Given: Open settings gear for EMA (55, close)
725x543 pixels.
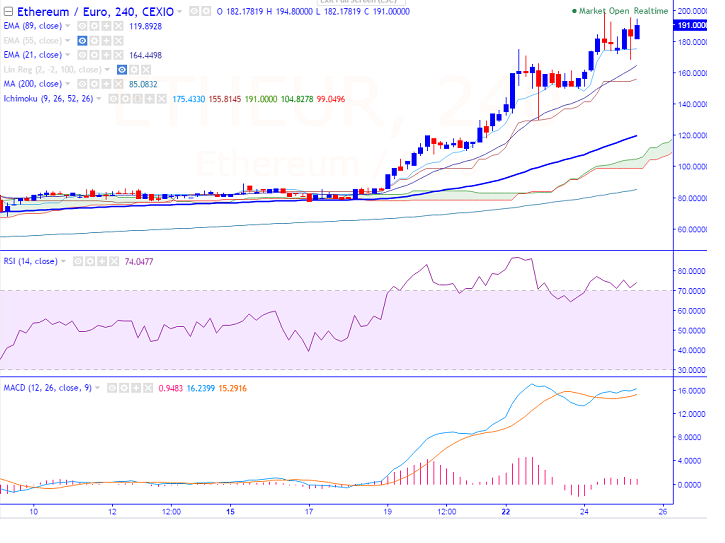Looking at the screenshot, I should (94, 41).
